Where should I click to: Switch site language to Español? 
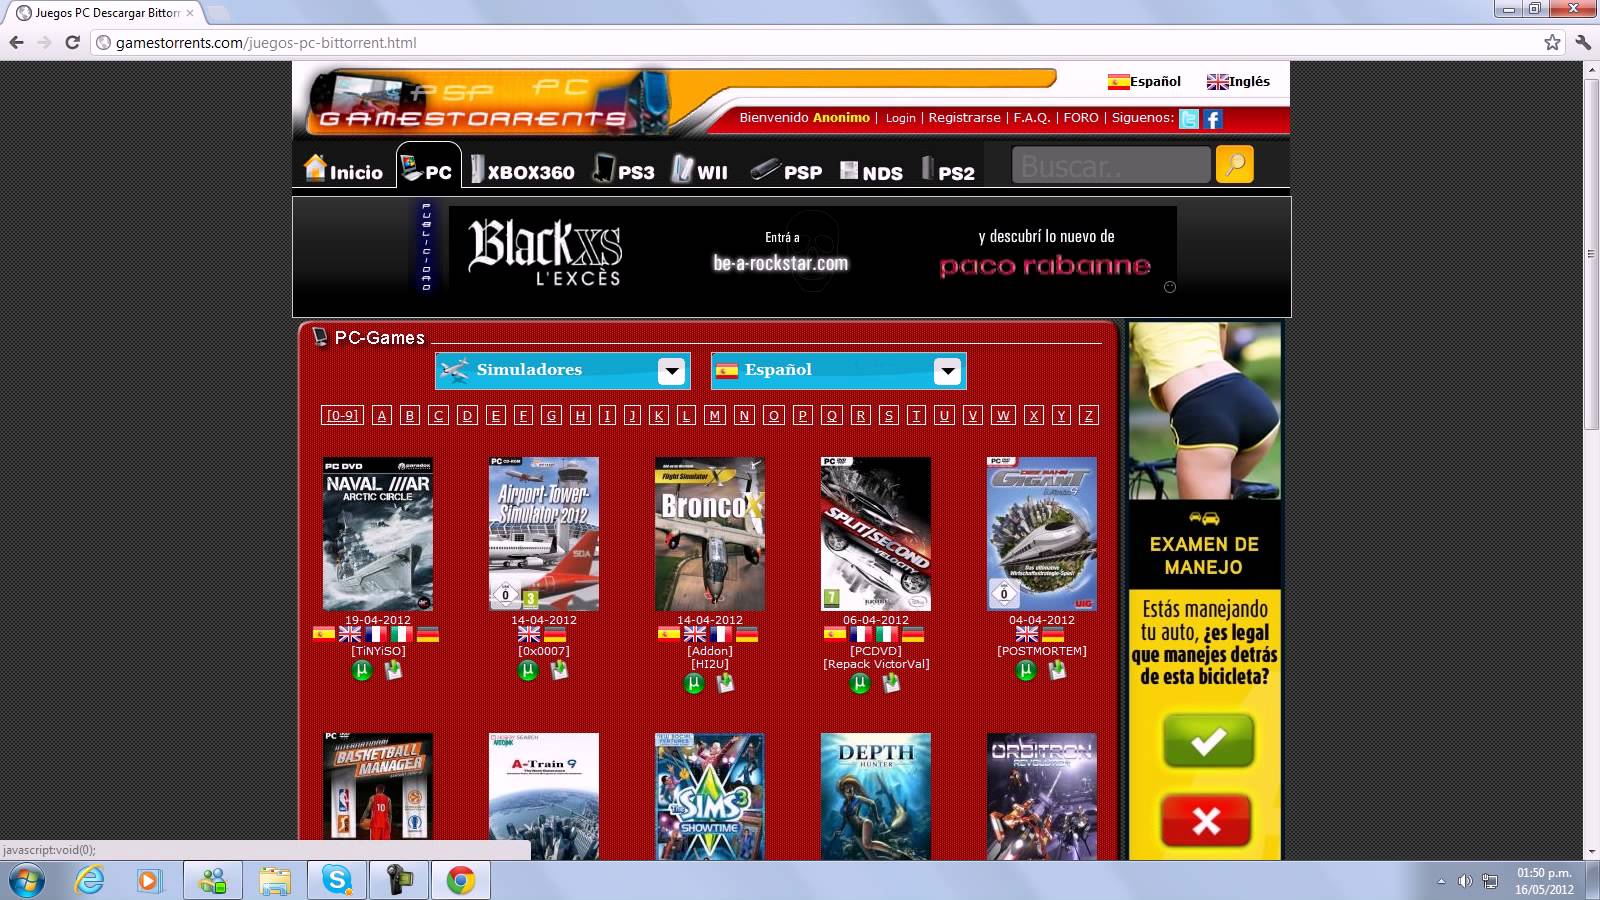pos(1144,82)
